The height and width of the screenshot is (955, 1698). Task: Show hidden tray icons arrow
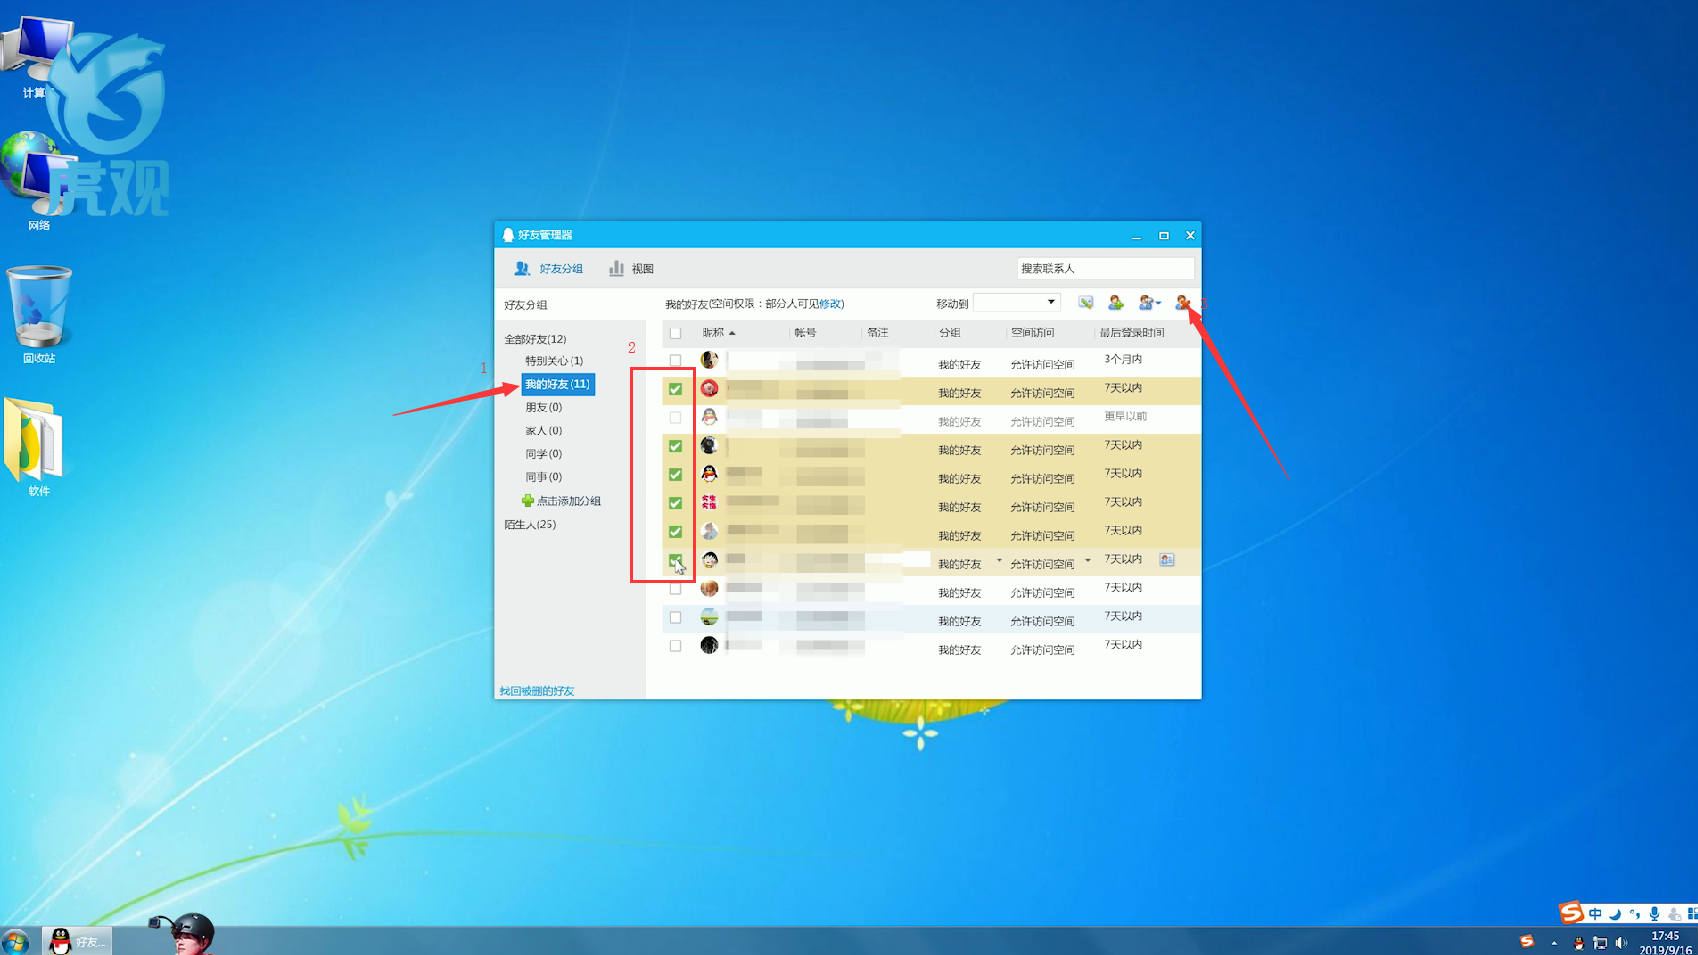pos(1554,942)
